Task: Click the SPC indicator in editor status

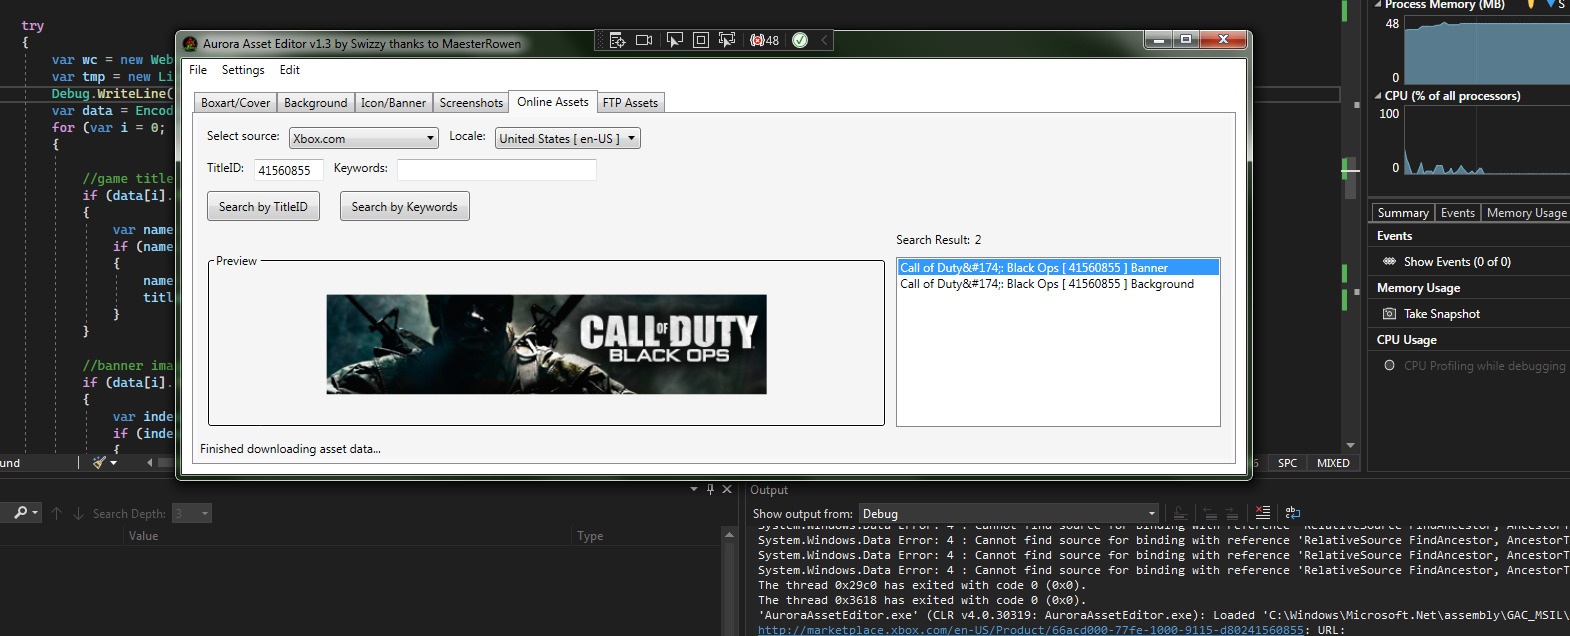Action: coord(1287,463)
